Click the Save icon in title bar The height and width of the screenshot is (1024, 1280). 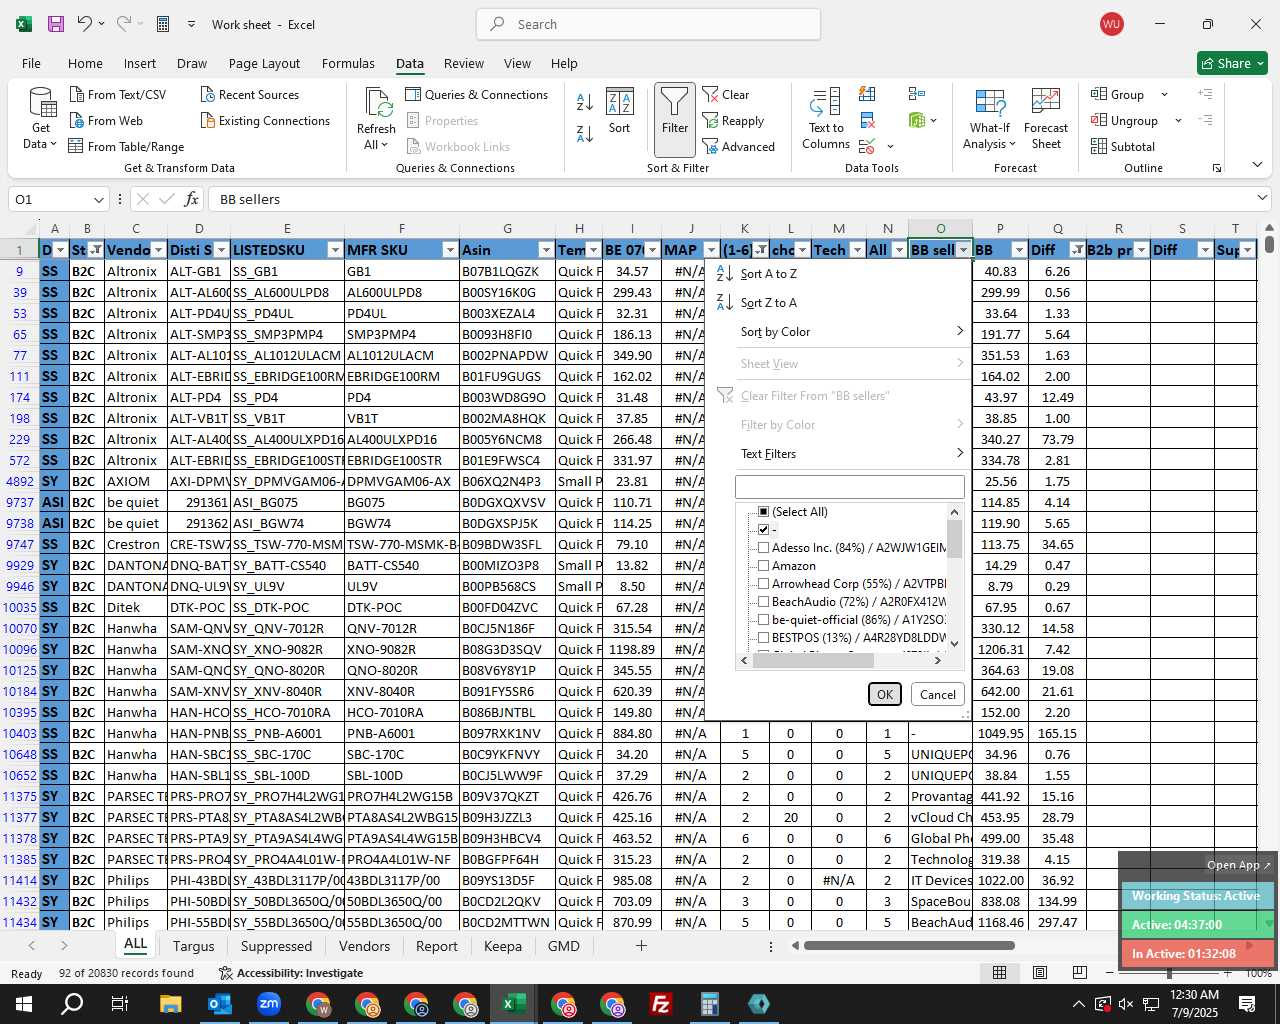[x=56, y=24]
